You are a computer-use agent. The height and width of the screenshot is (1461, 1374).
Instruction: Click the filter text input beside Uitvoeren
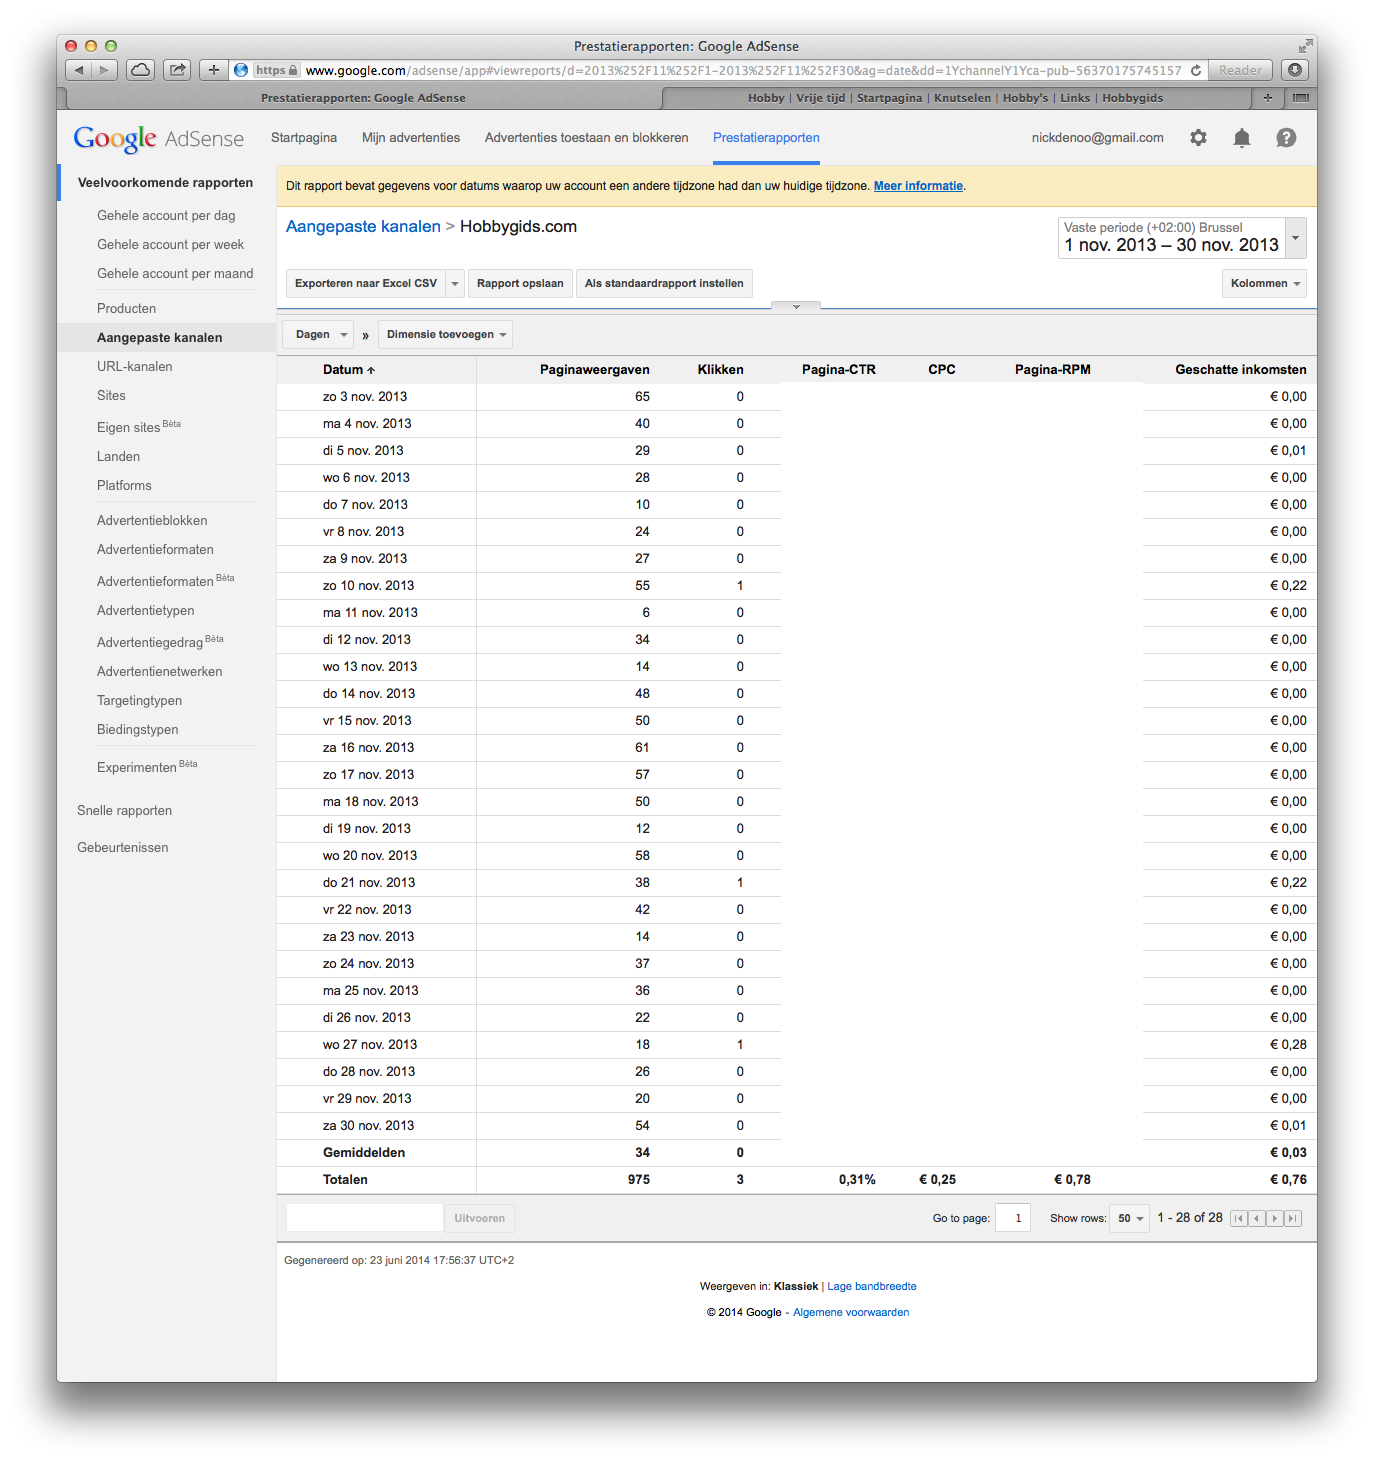(x=365, y=1218)
